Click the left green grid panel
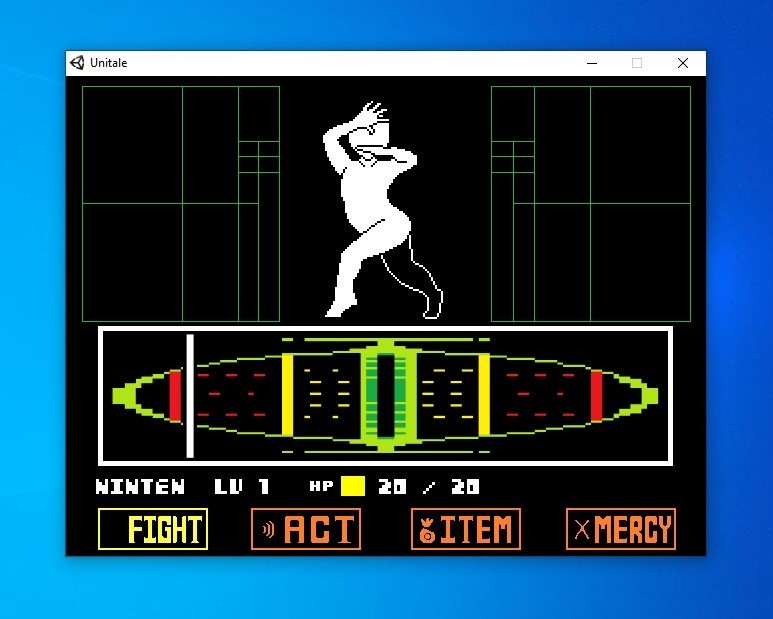773x619 pixels. tap(181, 204)
